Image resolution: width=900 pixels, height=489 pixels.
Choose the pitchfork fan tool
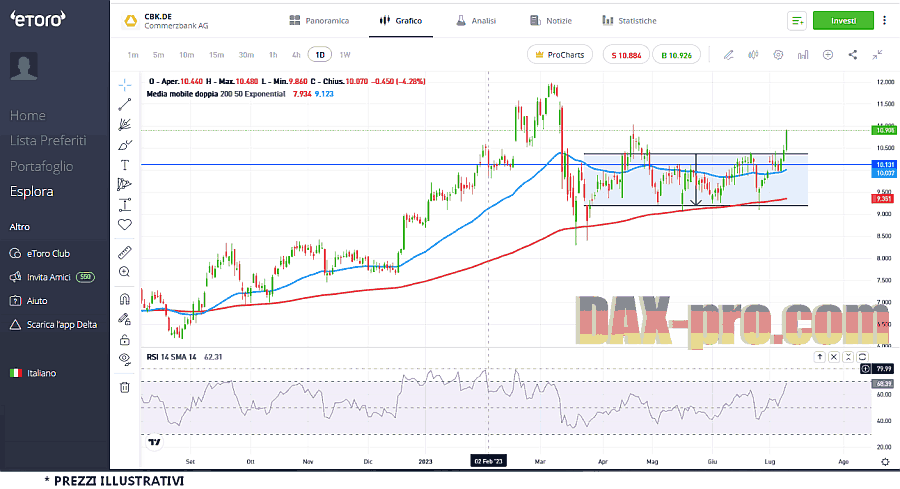tap(125, 125)
